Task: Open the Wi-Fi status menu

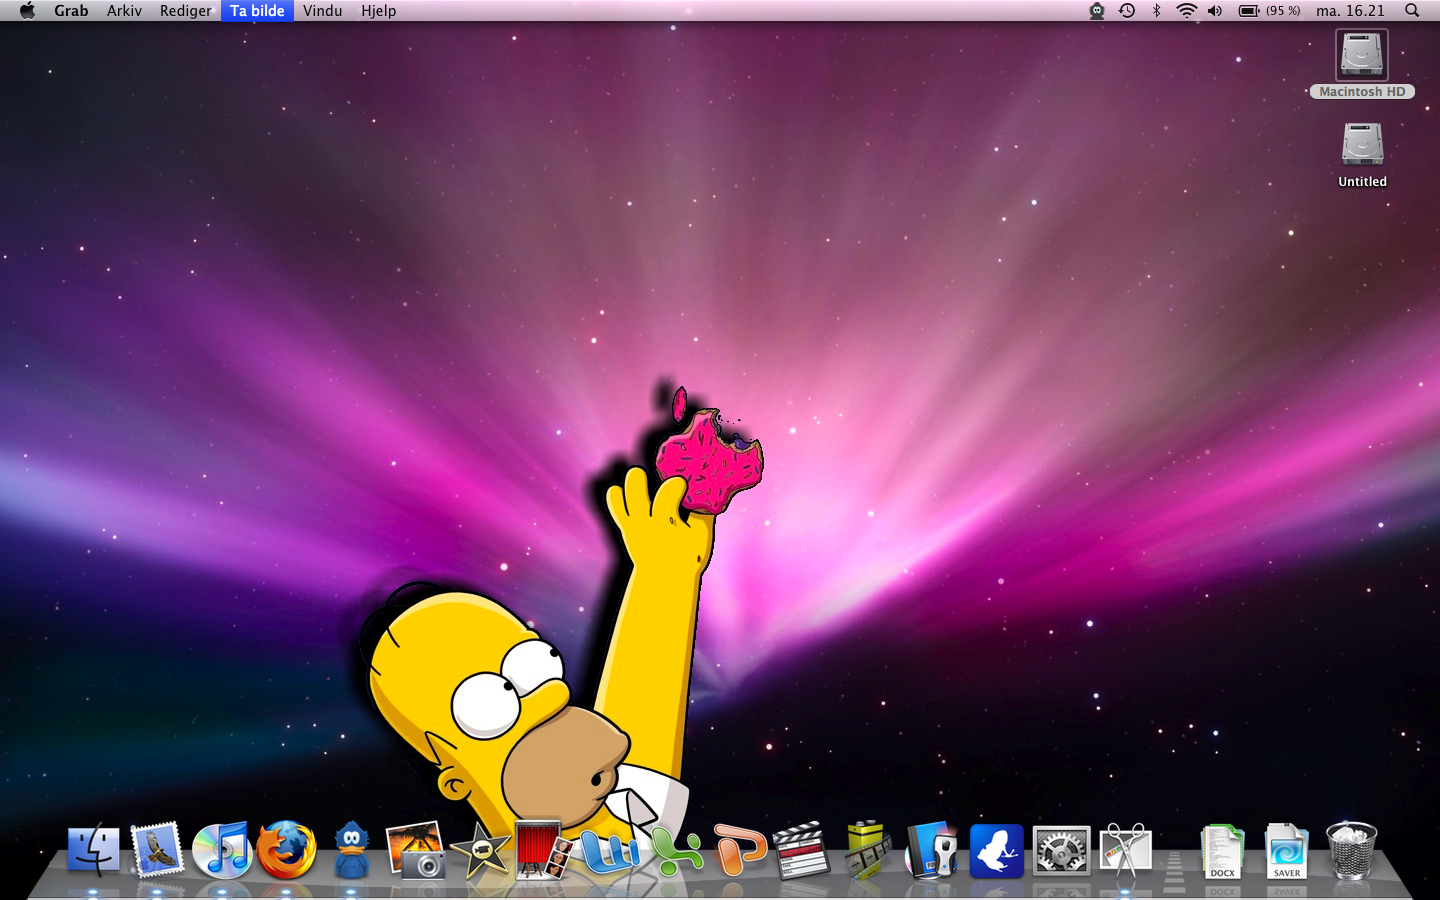Action: pyautogui.click(x=1186, y=11)
